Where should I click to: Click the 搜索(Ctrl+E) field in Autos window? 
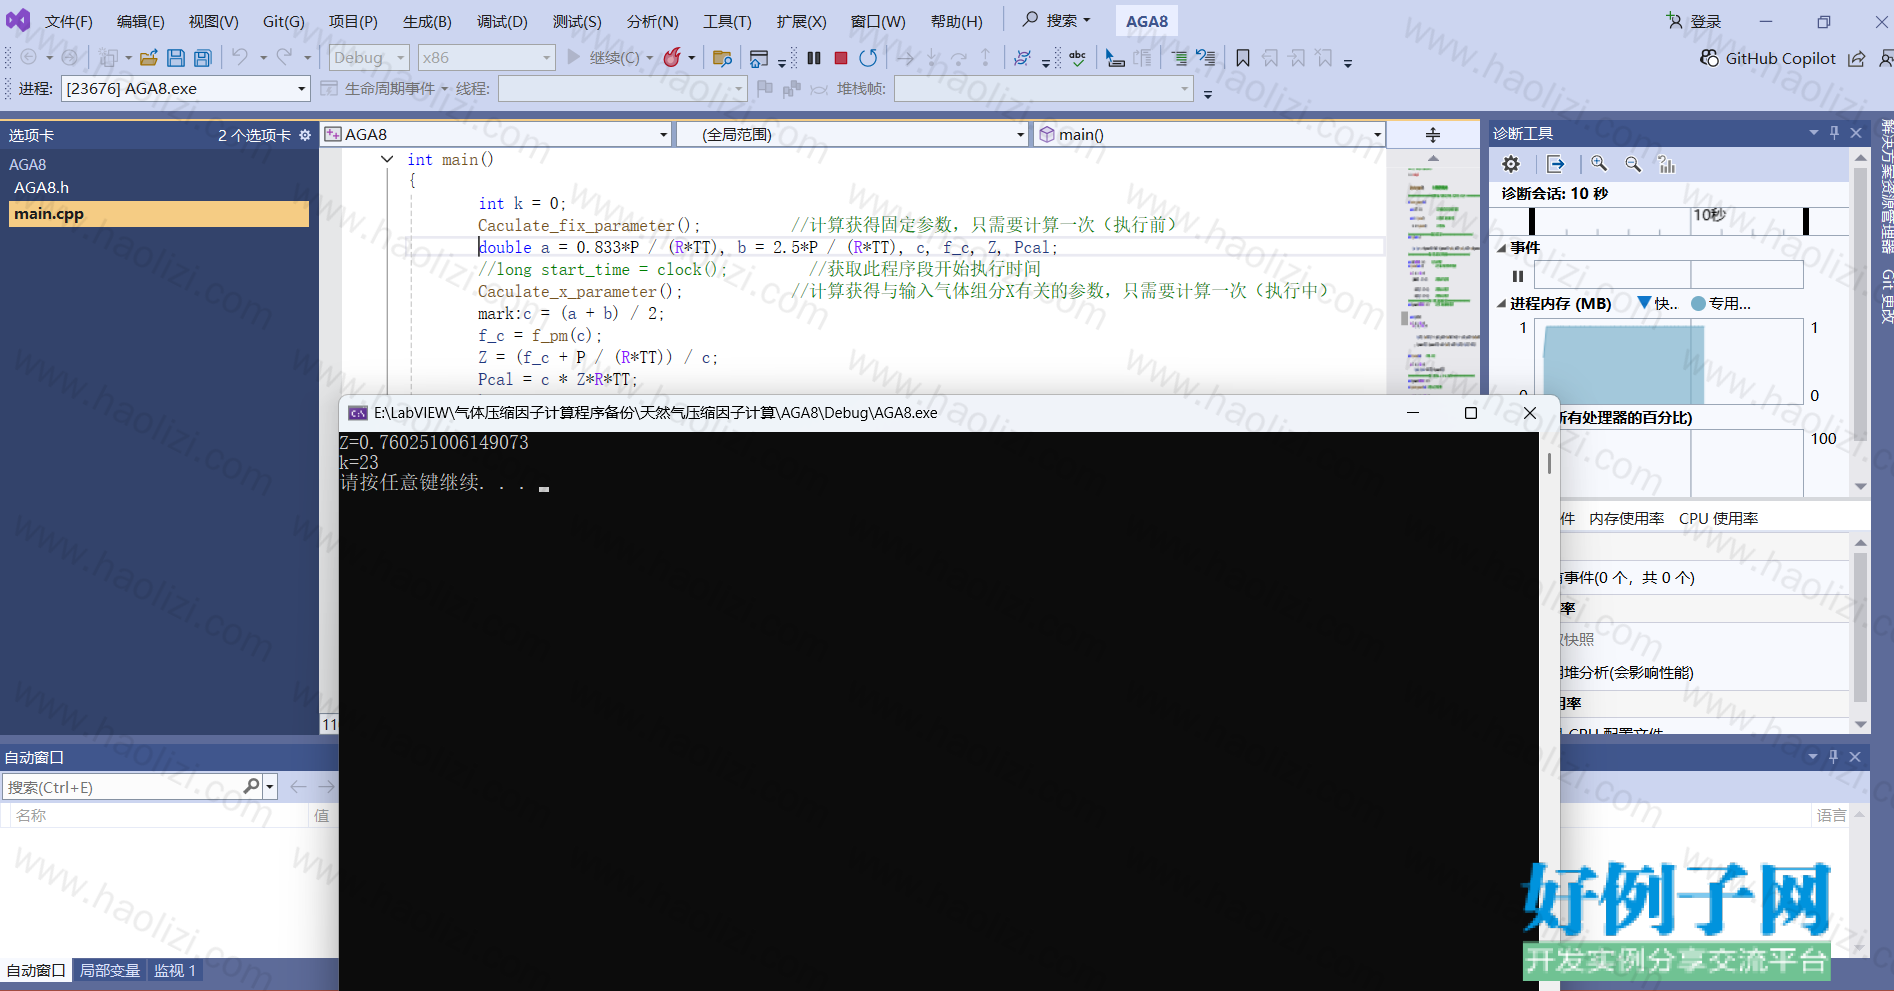[125, 787]
